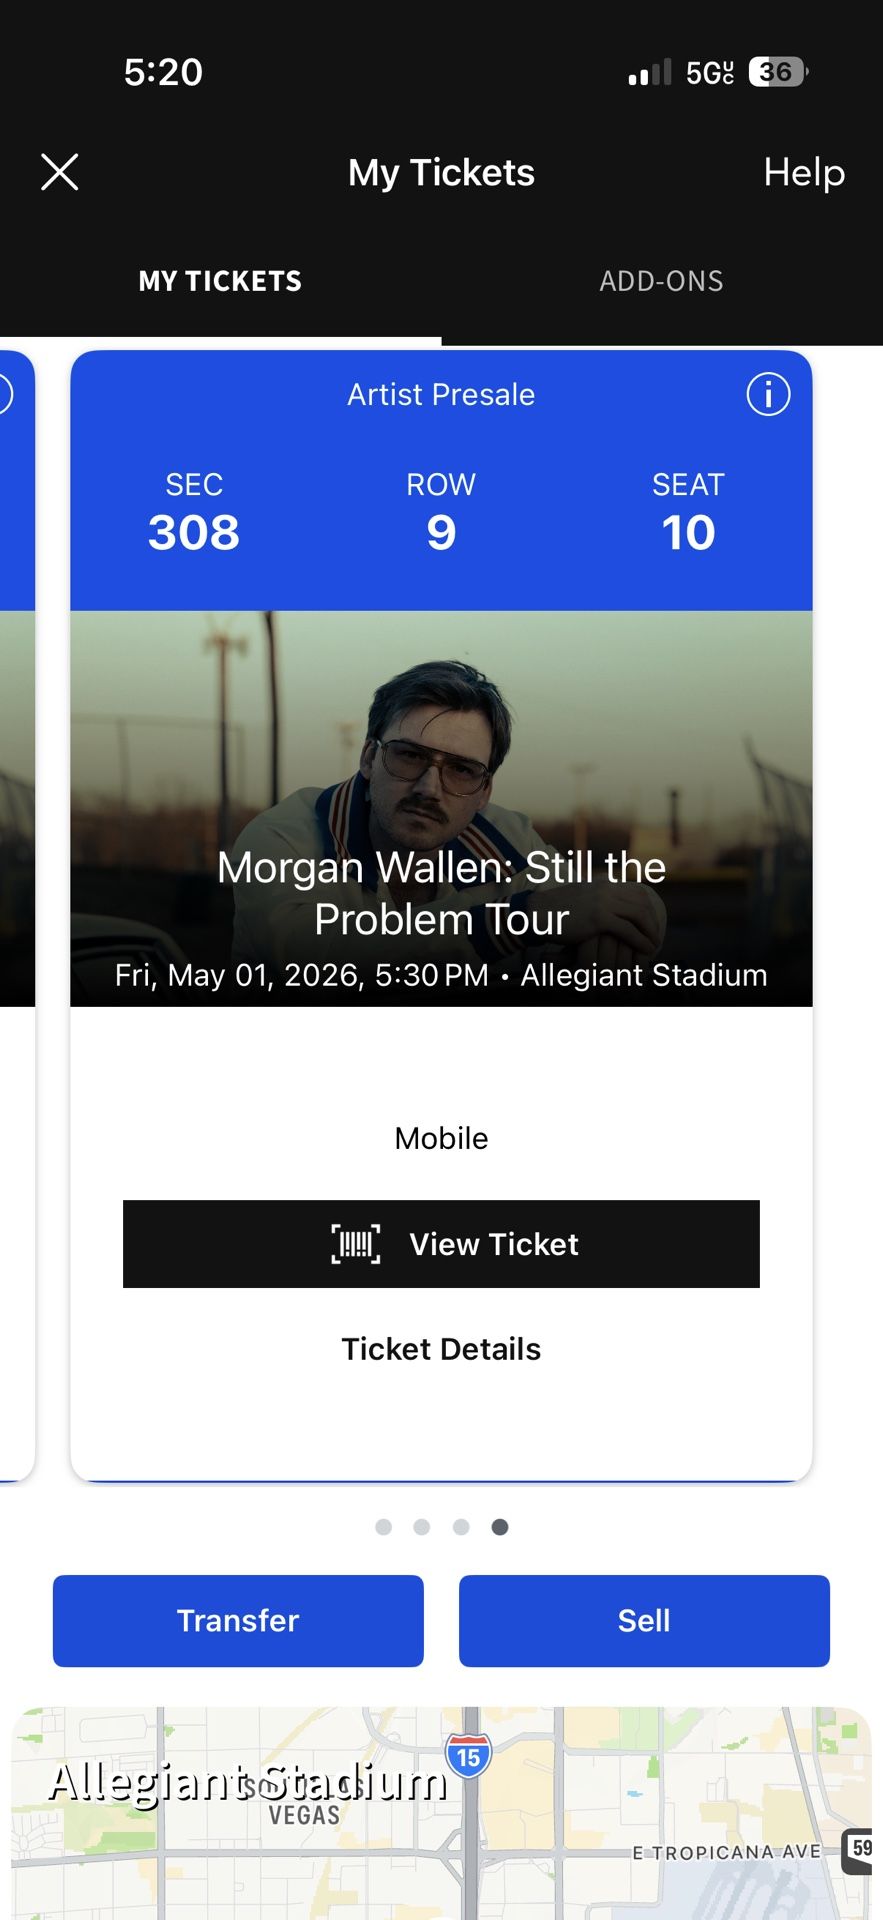
Task: Select the MY TICKETS tab
Action: (219, 281)
